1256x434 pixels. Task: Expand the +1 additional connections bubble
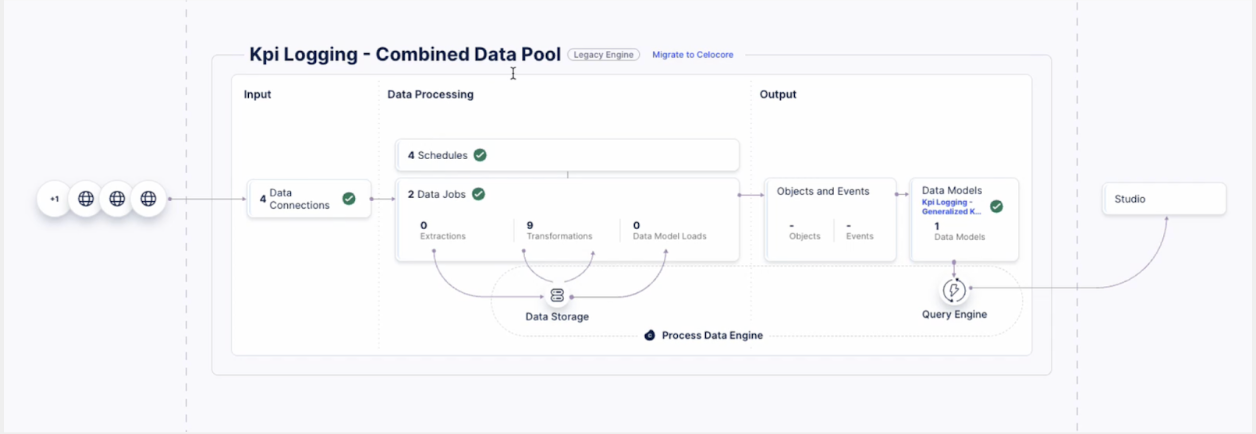(54, 199)
